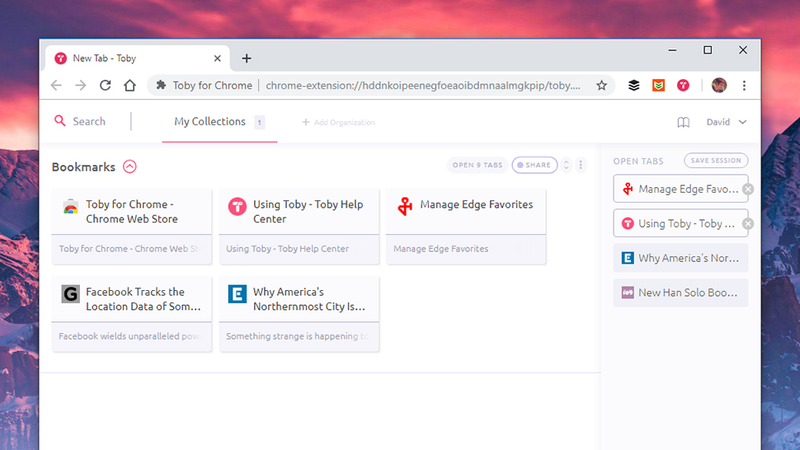Reload the current page

pos(105,85)
